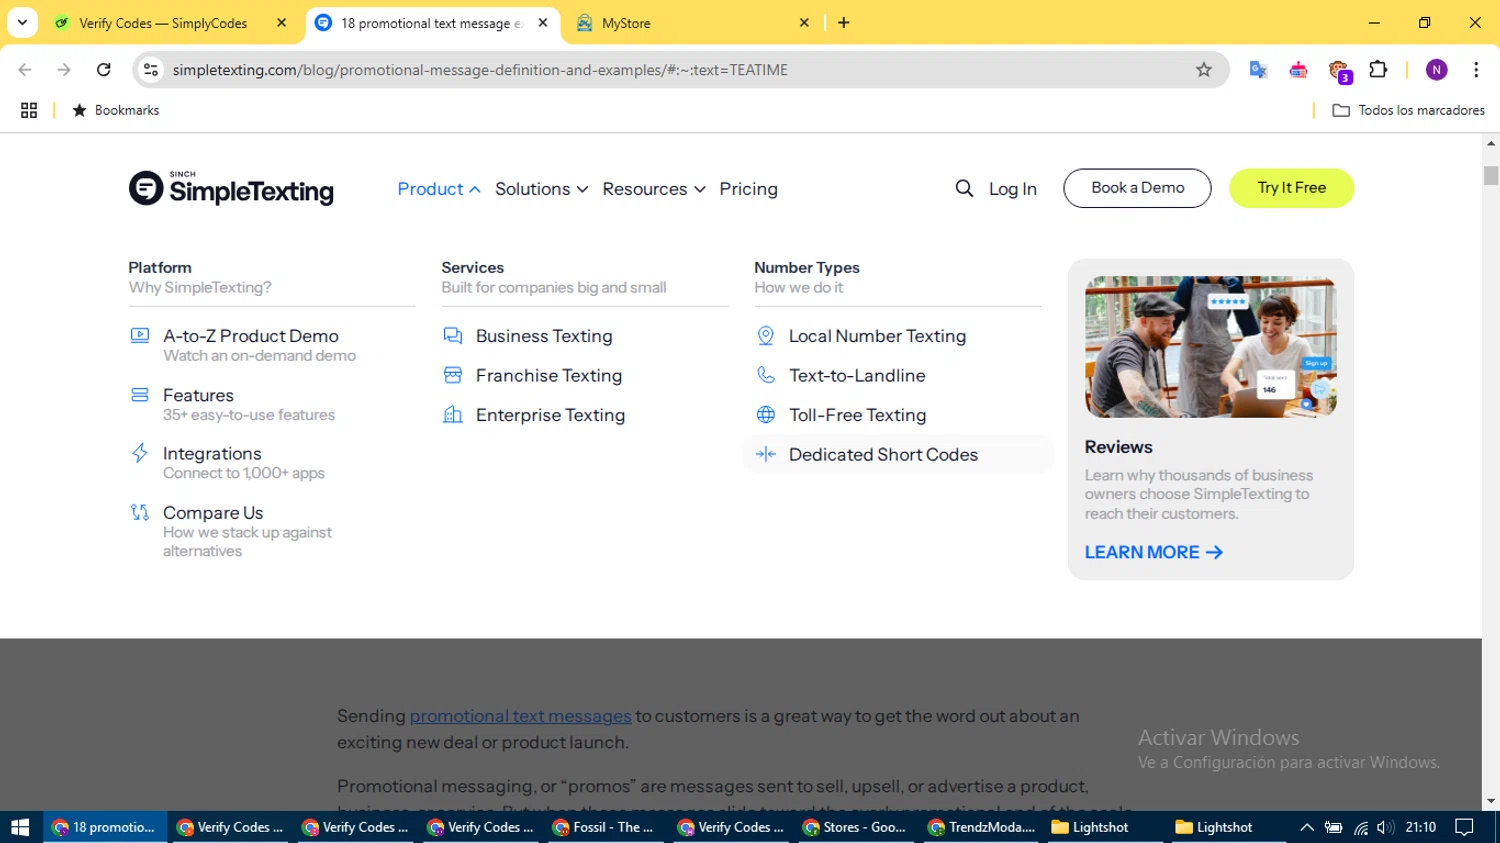
Task: Click the page vertical scrollbar thumb
Action: (1491, 175)
